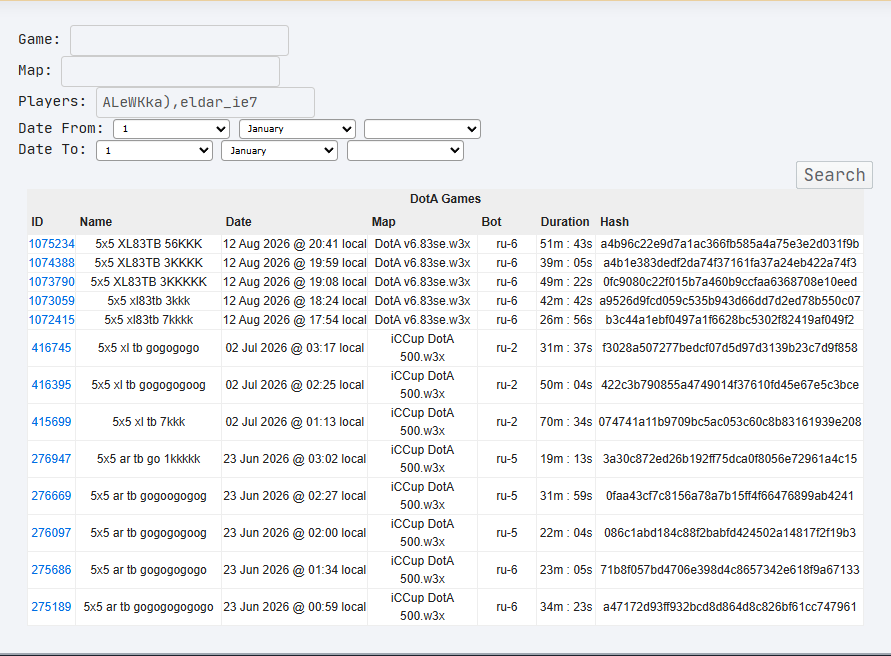Focus the Game input field
This screenshot has height=656, width=891.
[x=179, y=40]
